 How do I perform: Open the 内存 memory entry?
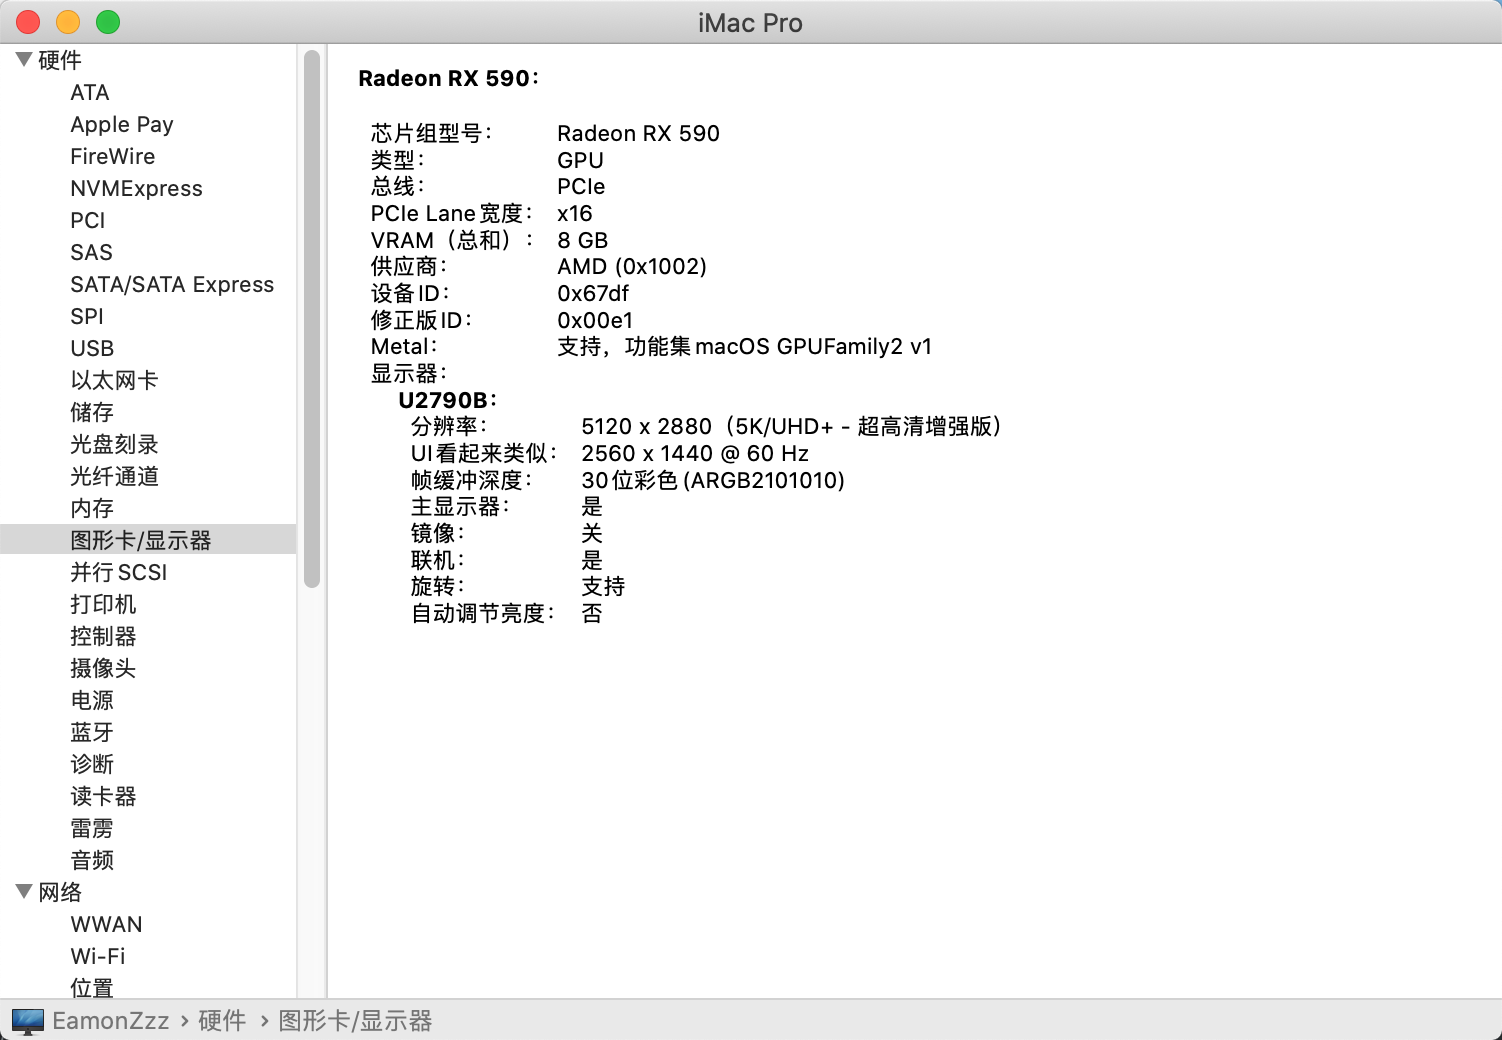point(92,508)
